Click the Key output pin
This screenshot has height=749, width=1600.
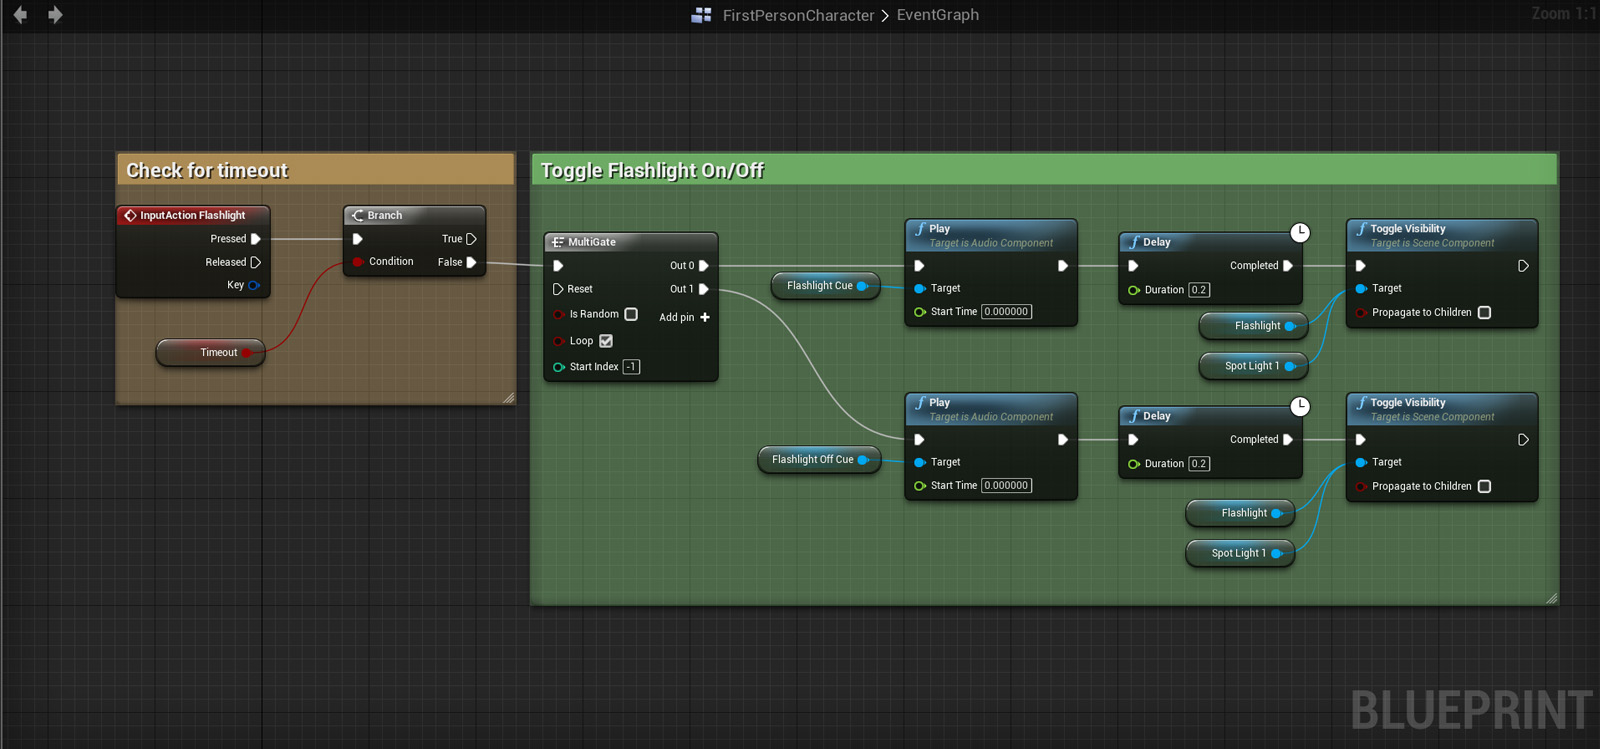(x=254, y=285)
